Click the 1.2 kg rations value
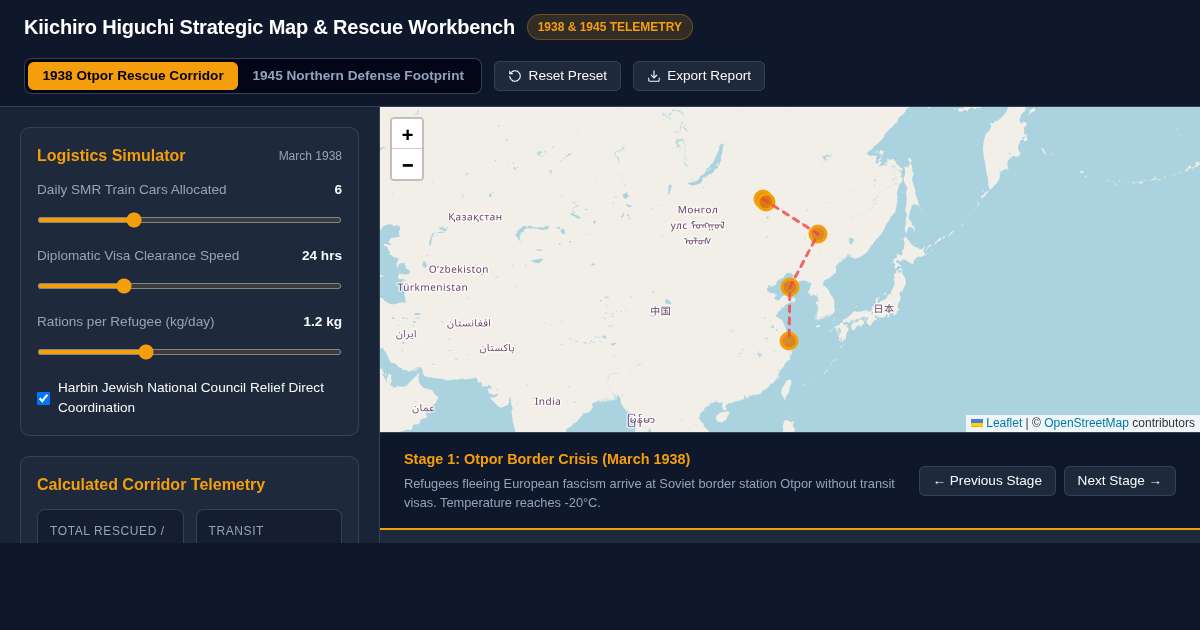 pos(323,322)
